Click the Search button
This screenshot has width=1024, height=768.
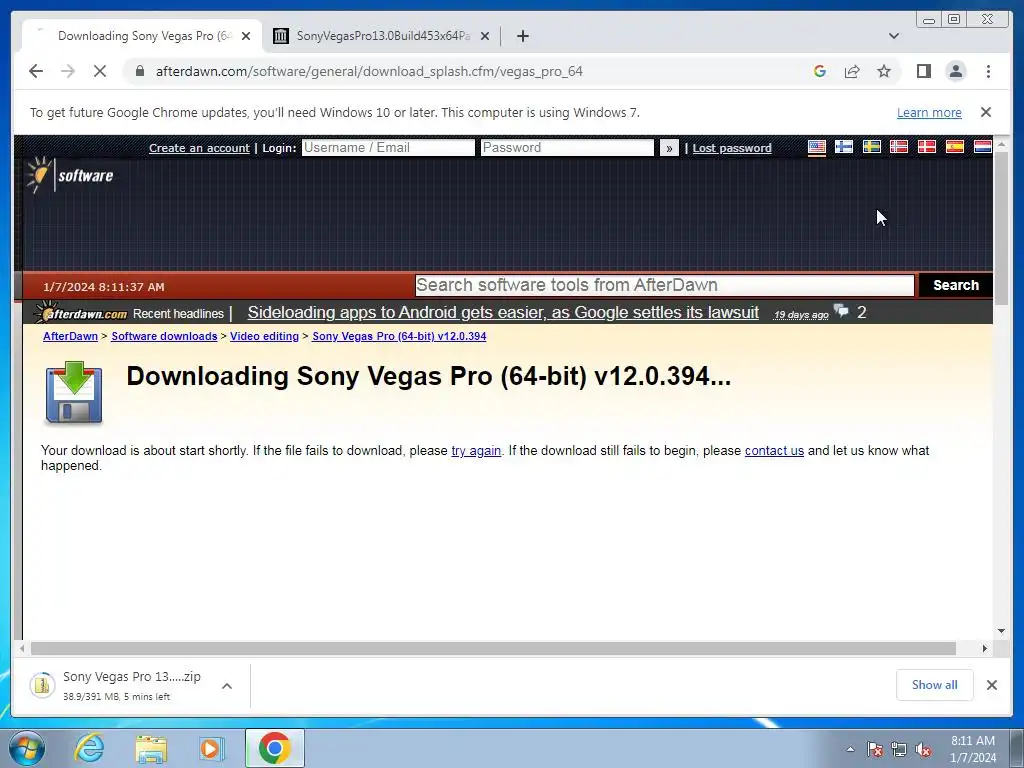tap(955, 285)
